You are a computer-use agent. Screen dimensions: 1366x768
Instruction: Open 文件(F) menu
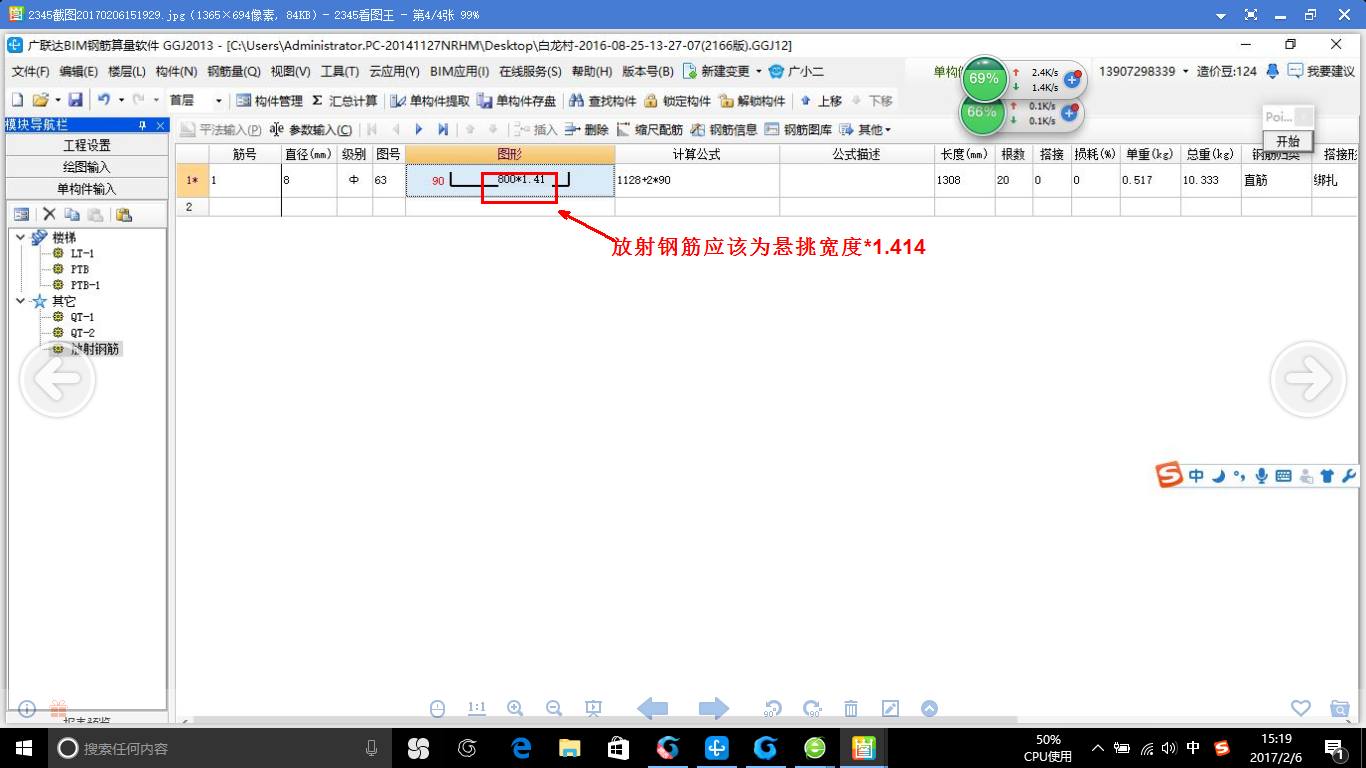(31, 72)
